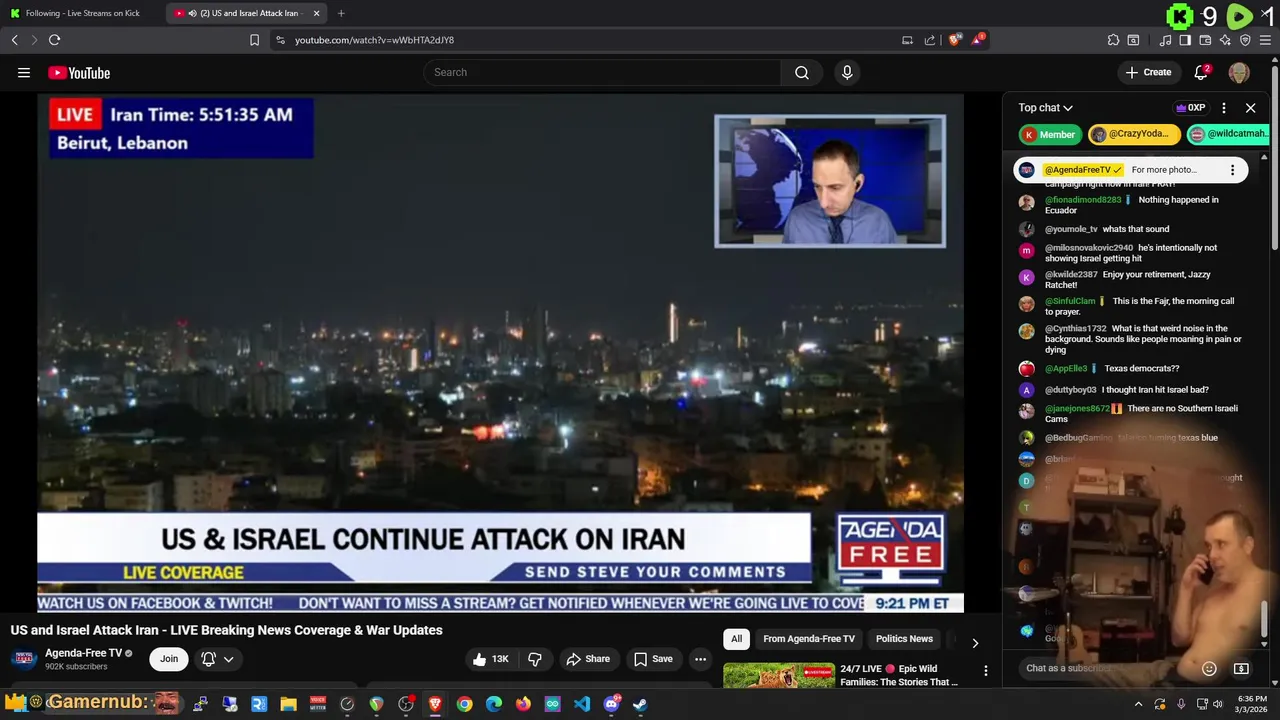
Task: Start voice search with the microphone icon
Action: pos(847,72)
